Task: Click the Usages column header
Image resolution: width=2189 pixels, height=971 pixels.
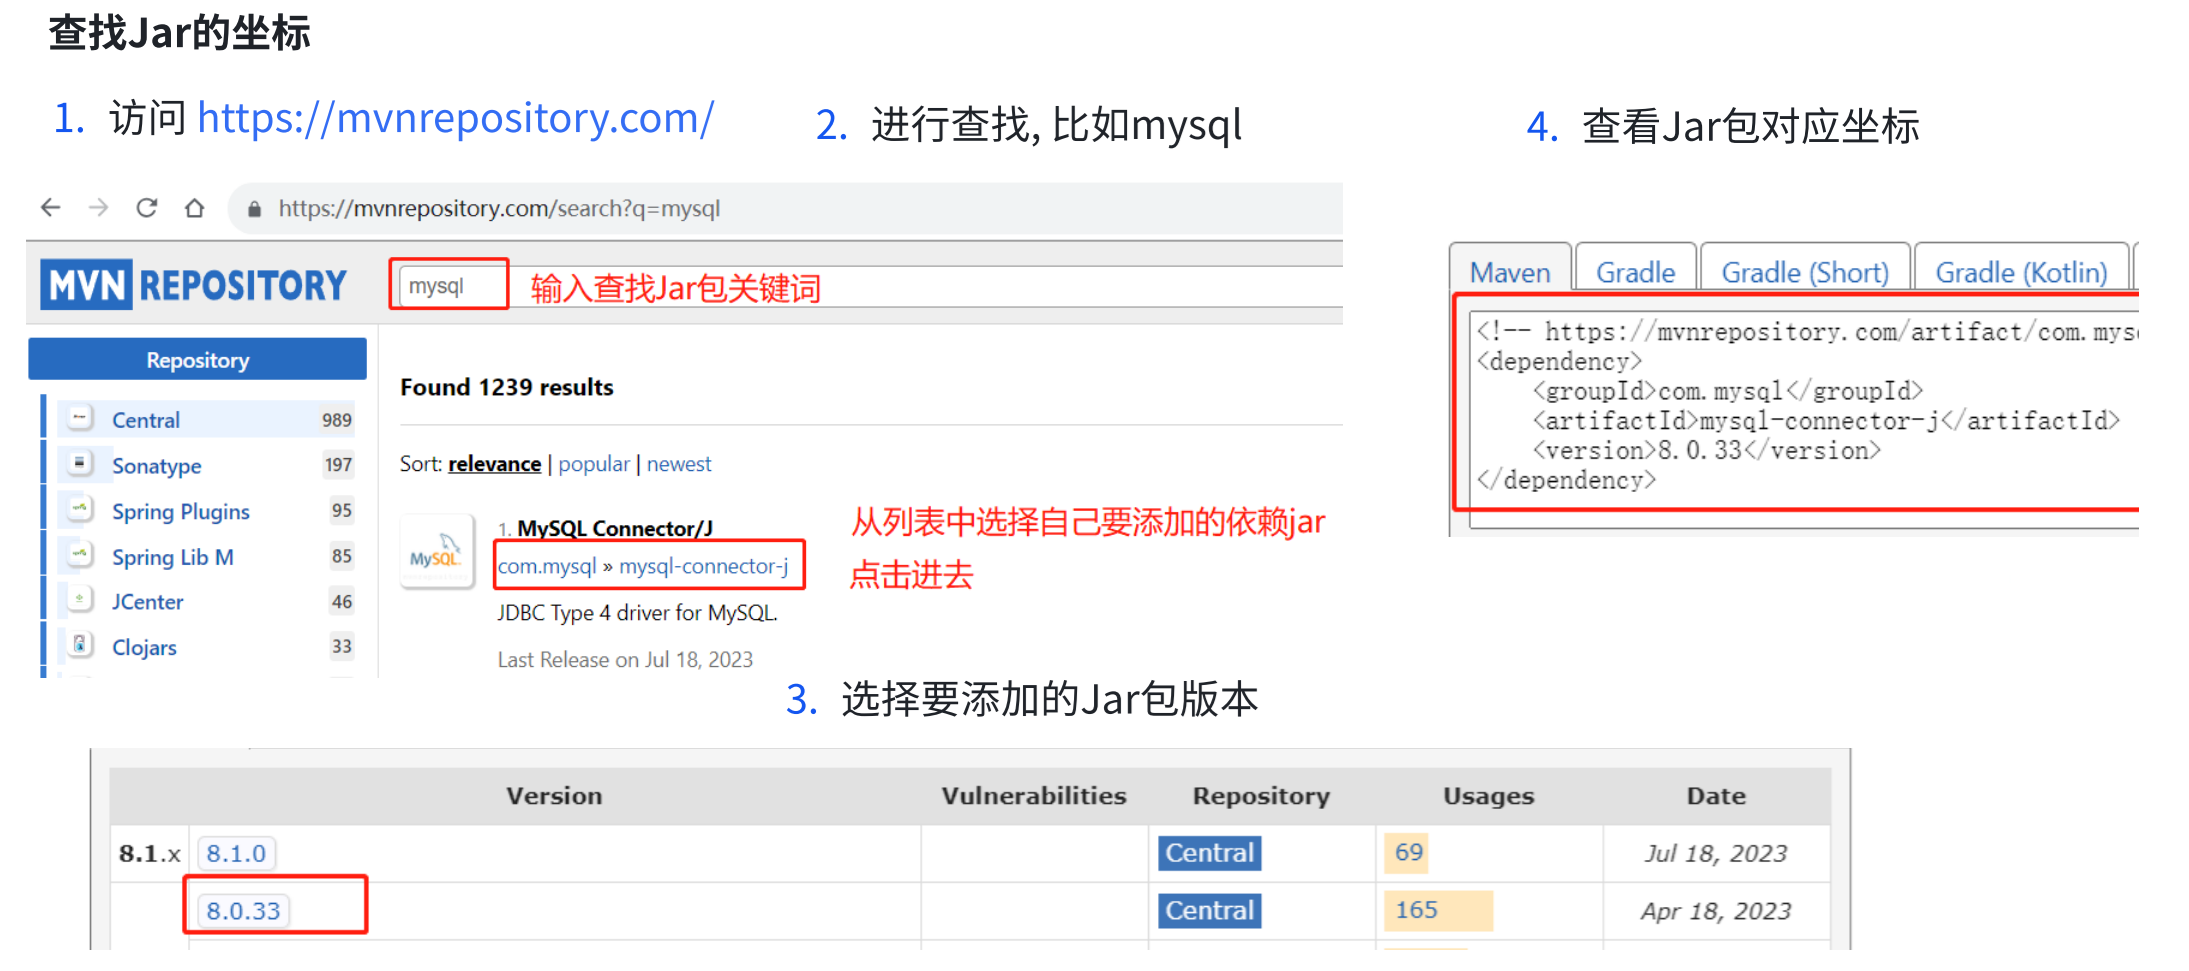Action: 1488,796
